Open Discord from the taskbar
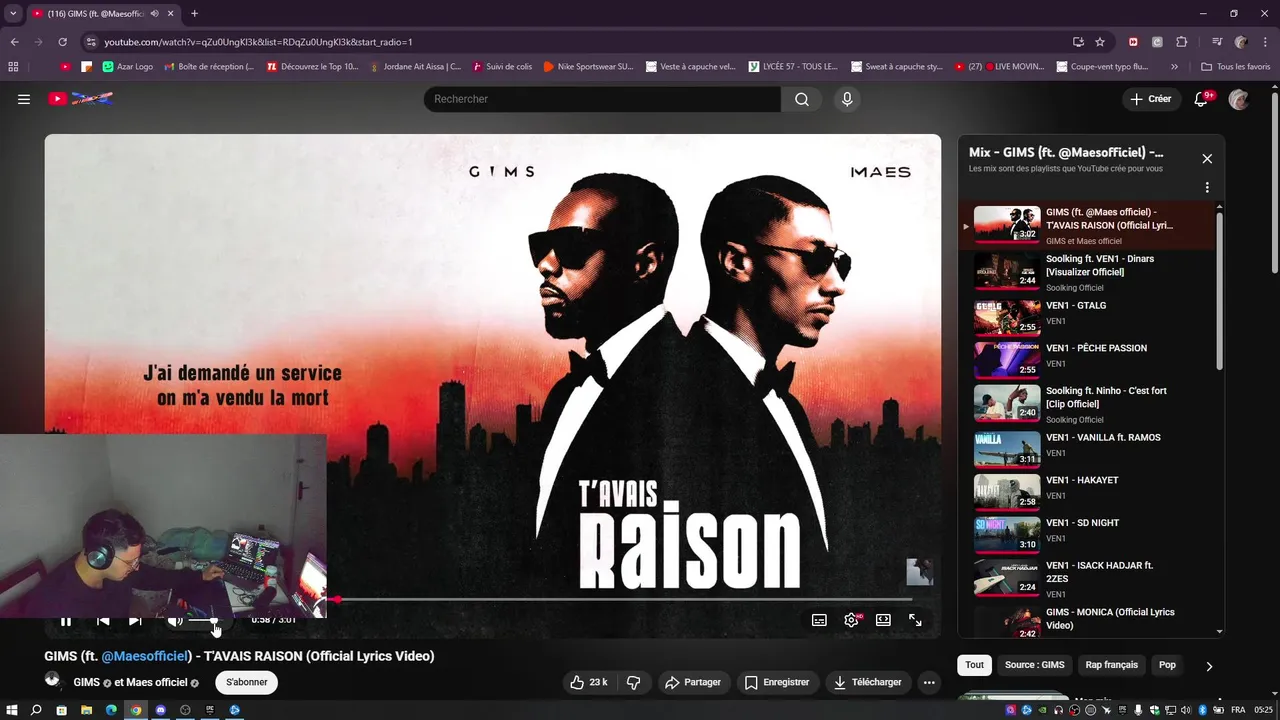This screenshot has width=1280, height=720. point(160,710)
